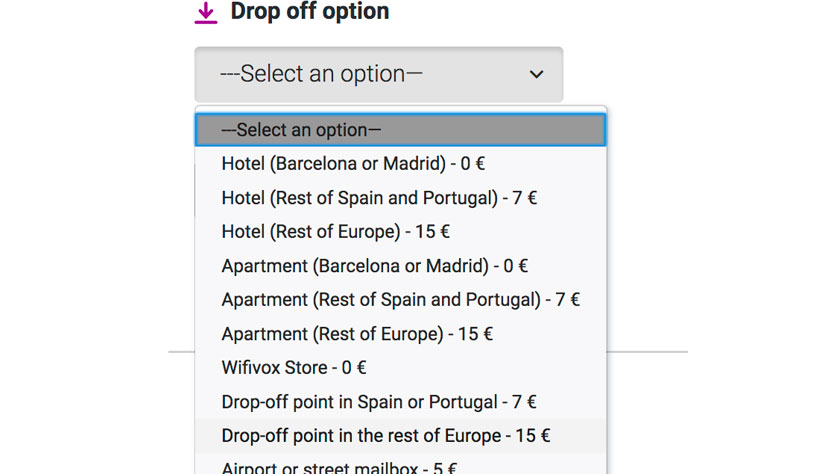The height and width of the screenshot is (474, 830).
Task: Select Hotel (Barcelona or Madrid) - 0 €
Action: pos(400,164)
